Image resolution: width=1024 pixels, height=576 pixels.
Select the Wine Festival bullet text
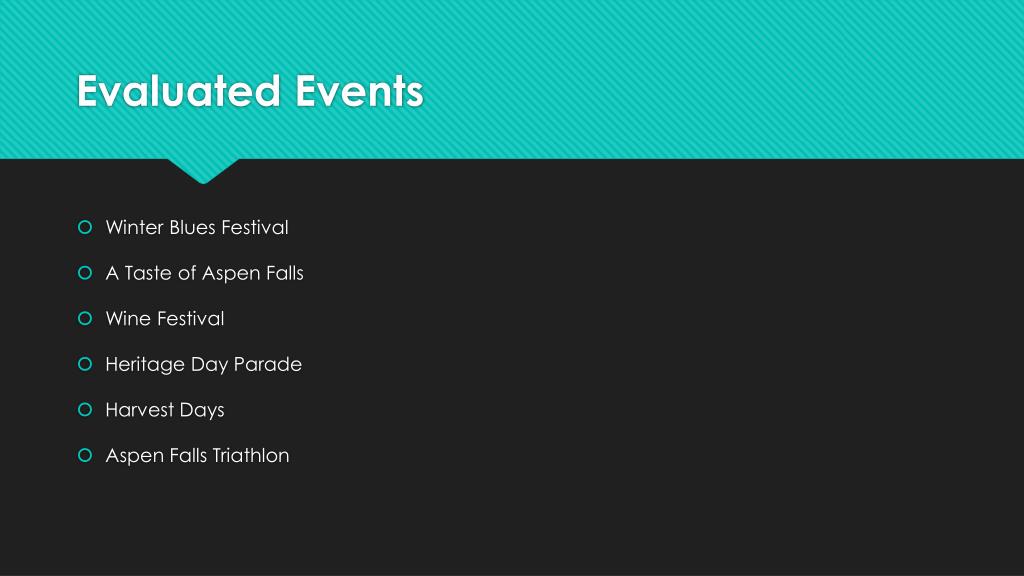click(x=165, y=319)
